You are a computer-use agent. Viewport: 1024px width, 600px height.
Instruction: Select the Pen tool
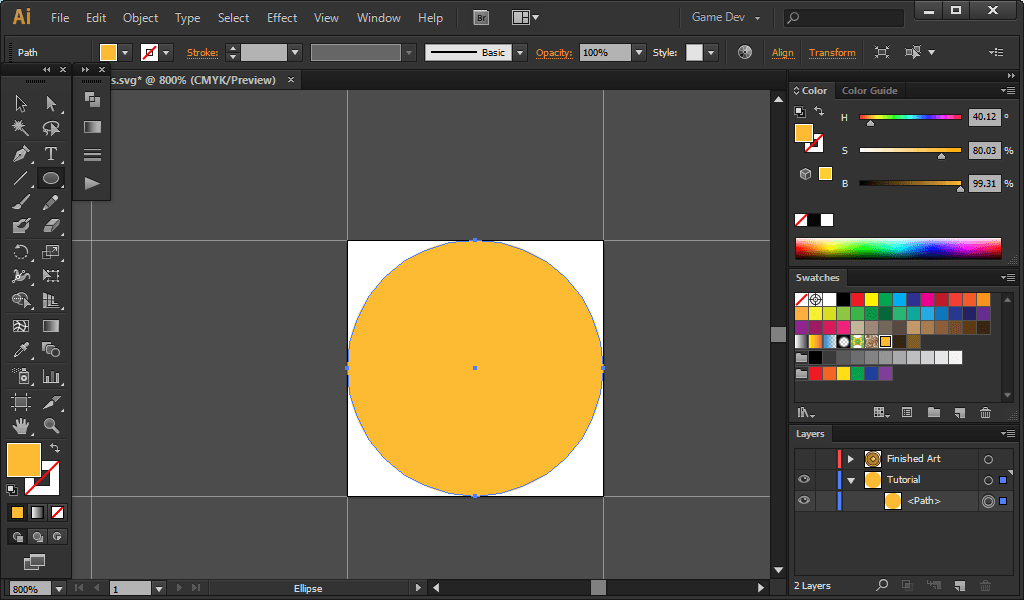click(22, 153)
